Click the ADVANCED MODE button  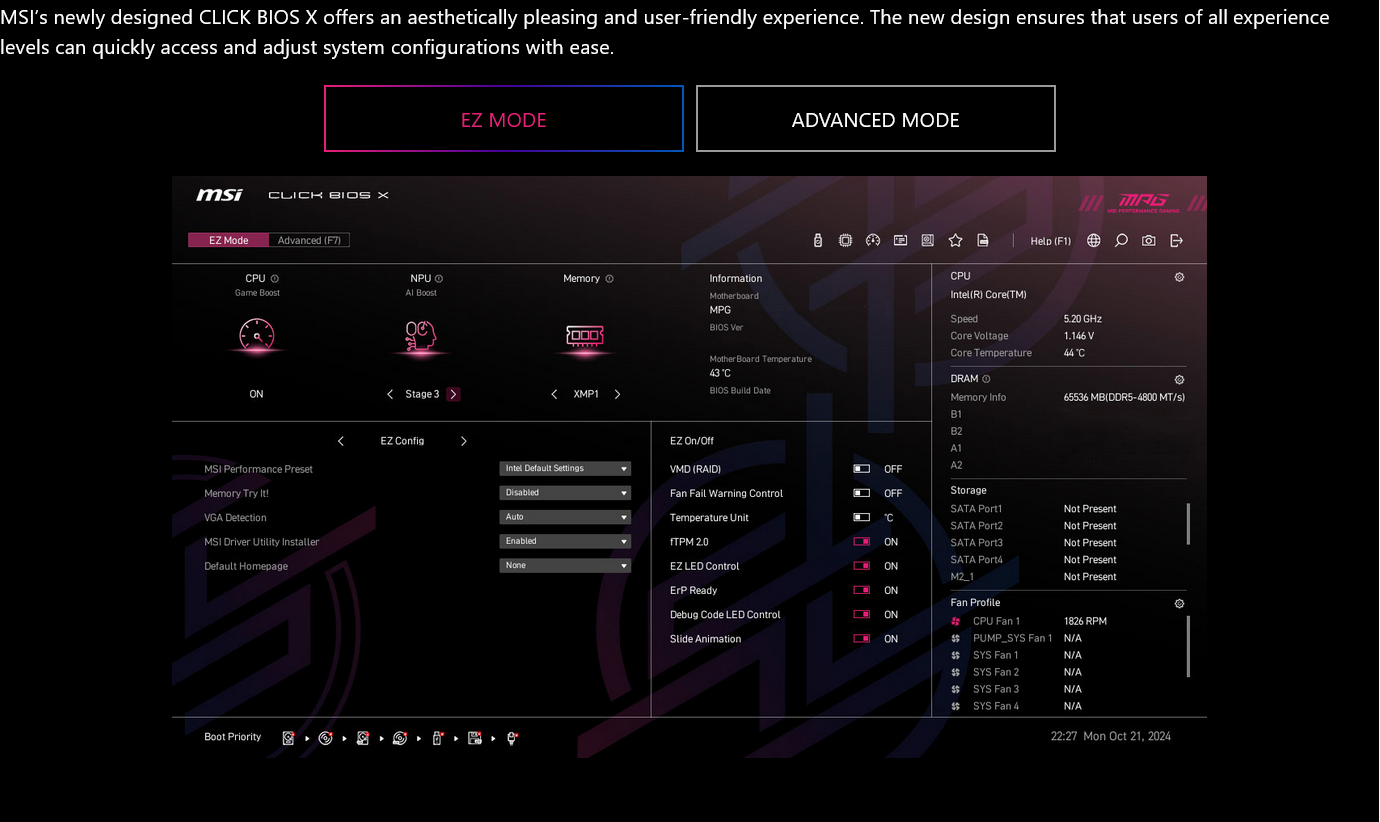point(875,119)
